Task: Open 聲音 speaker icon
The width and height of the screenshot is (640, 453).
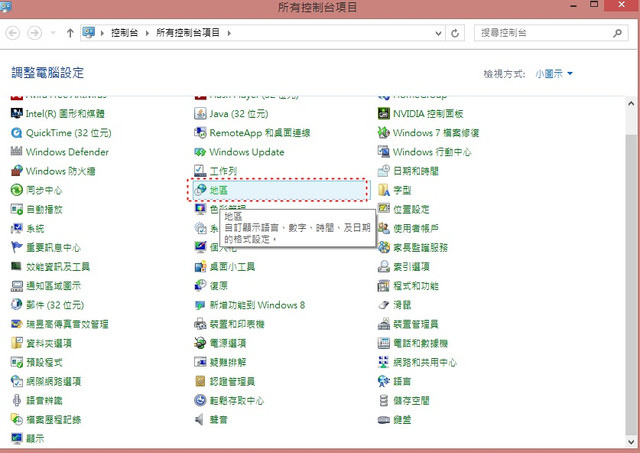Action: 200,420
